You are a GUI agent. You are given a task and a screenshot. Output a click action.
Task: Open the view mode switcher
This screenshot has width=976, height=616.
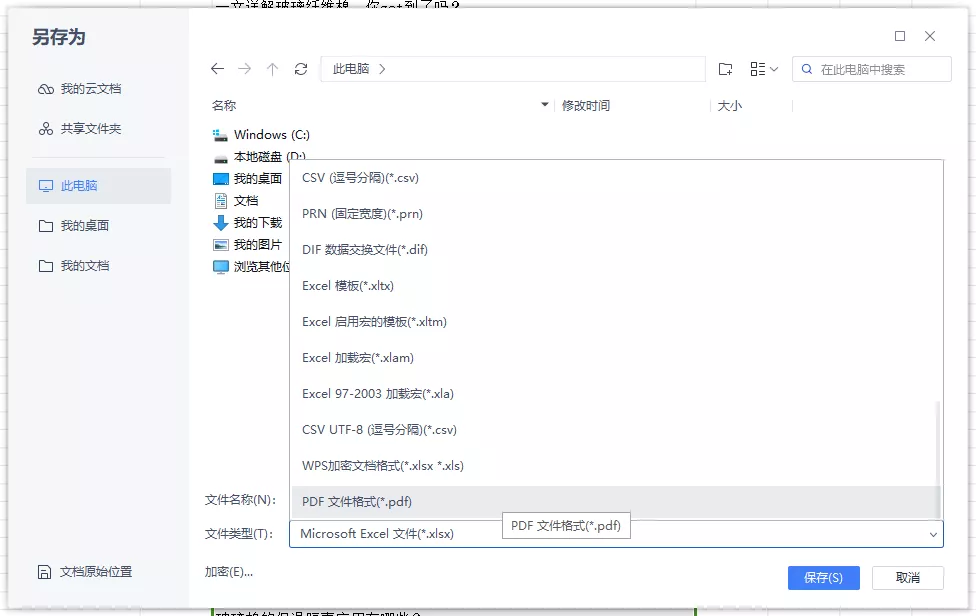click(x=764, y=69)
